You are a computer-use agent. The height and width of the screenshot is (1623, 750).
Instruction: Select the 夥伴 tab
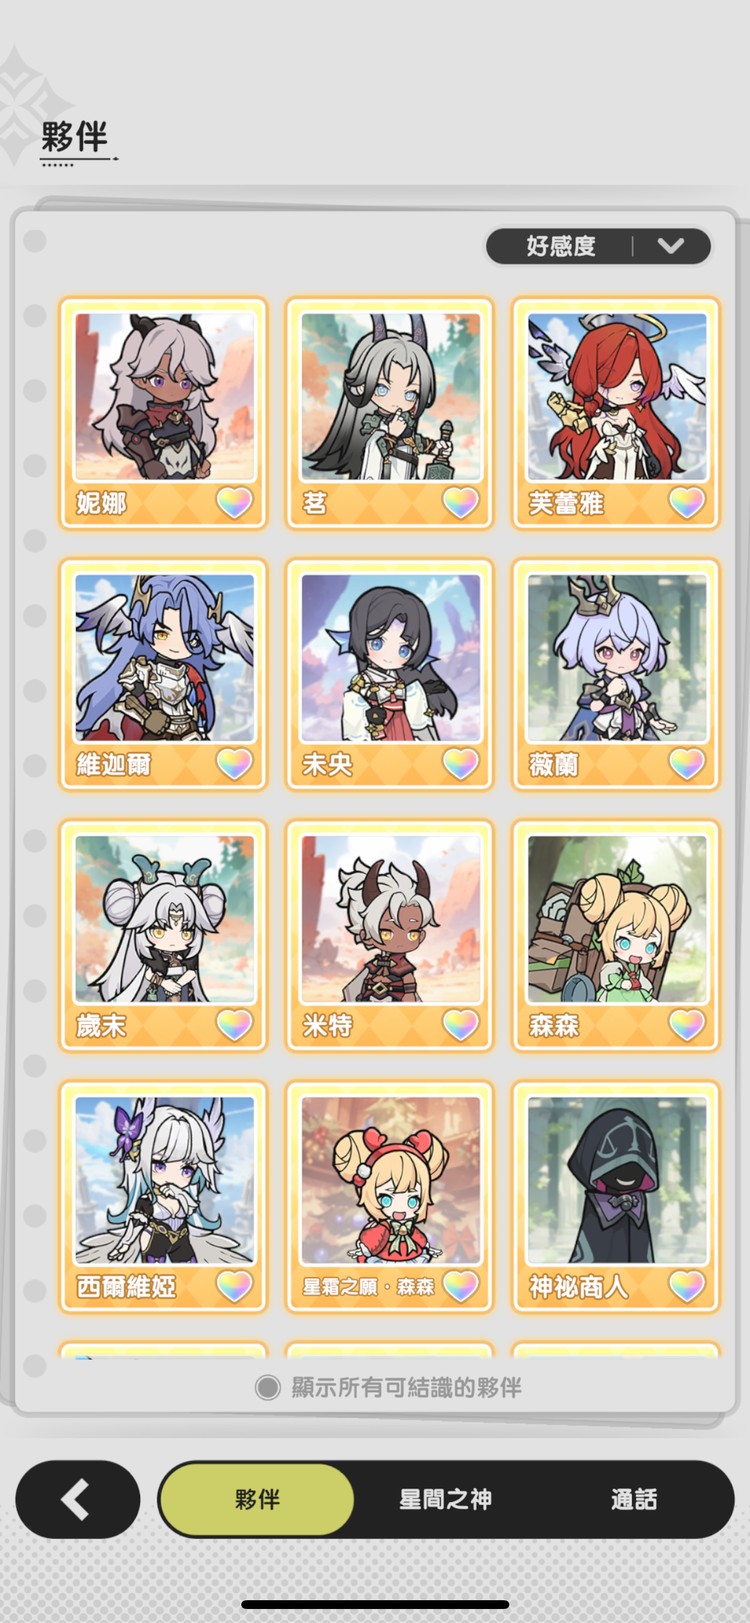pos(257,1499)
